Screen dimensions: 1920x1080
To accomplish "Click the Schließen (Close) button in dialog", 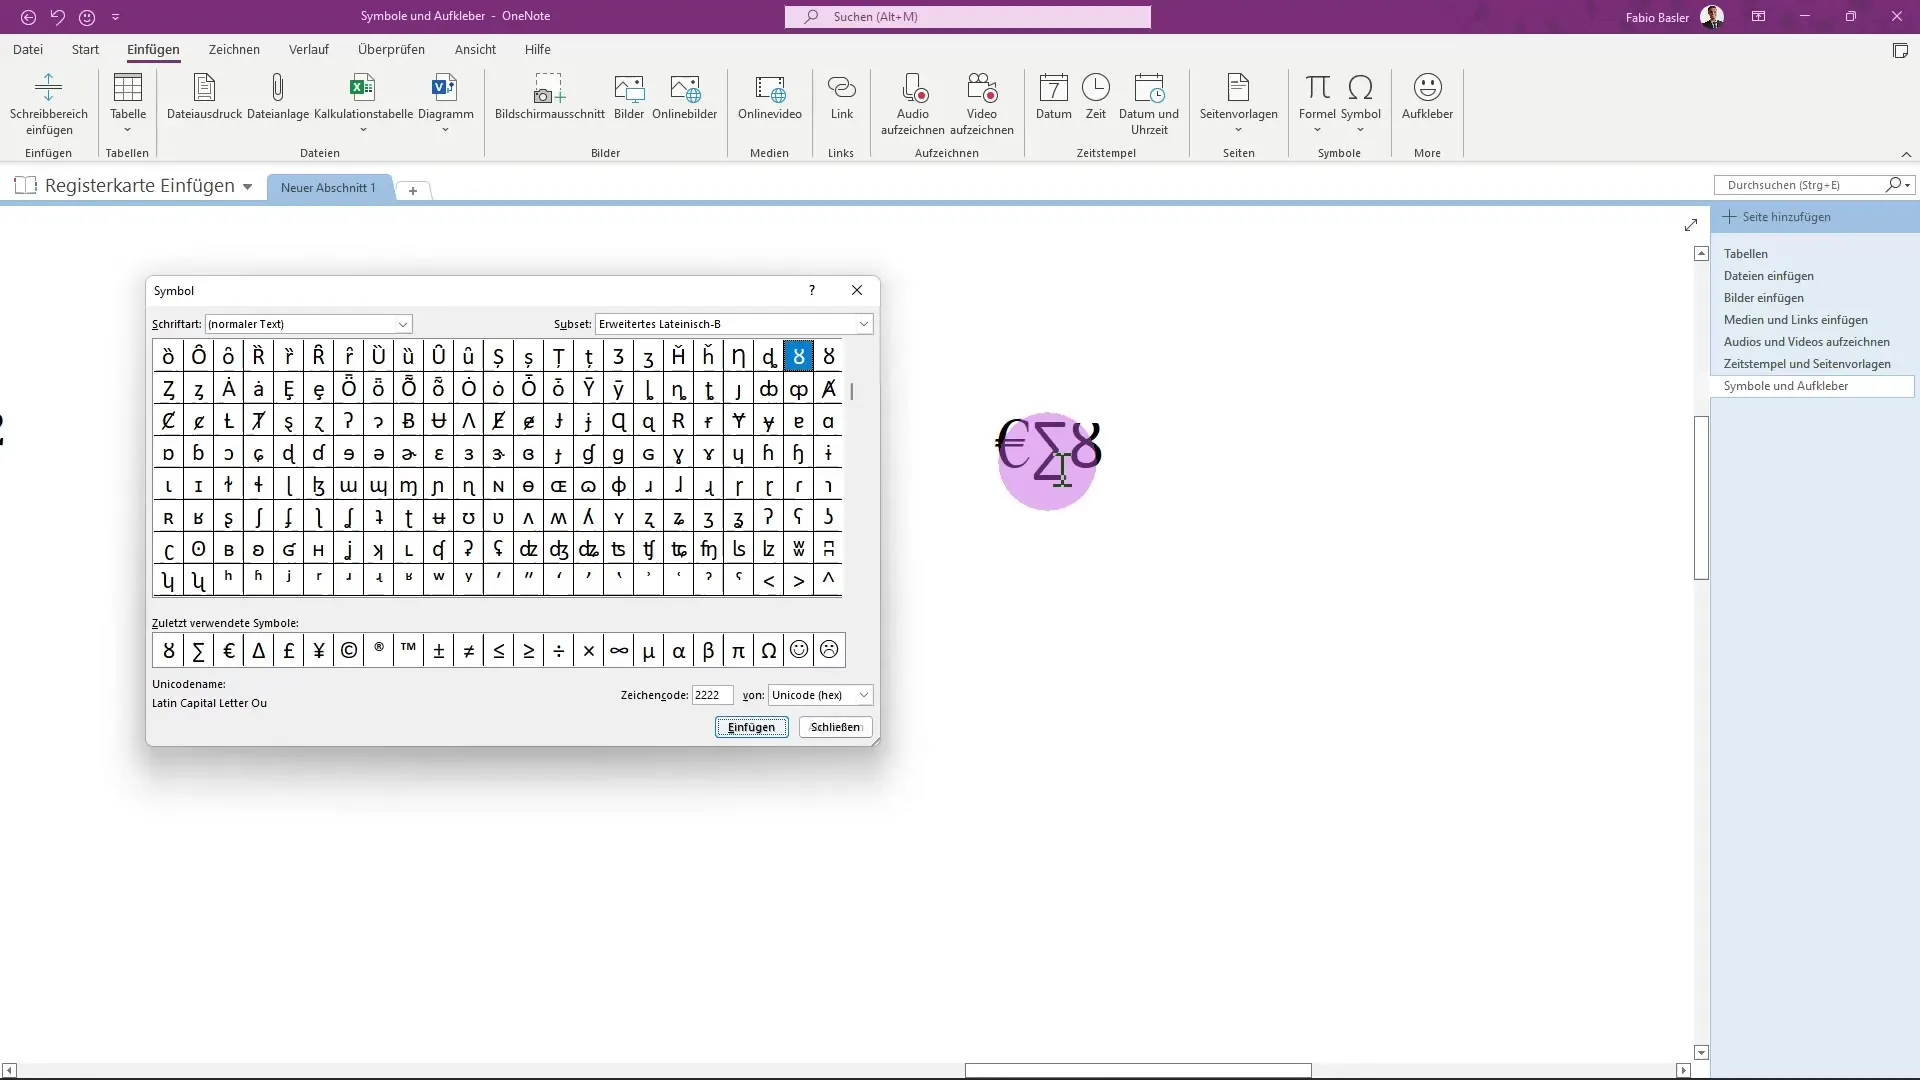I will pos(835,728).
